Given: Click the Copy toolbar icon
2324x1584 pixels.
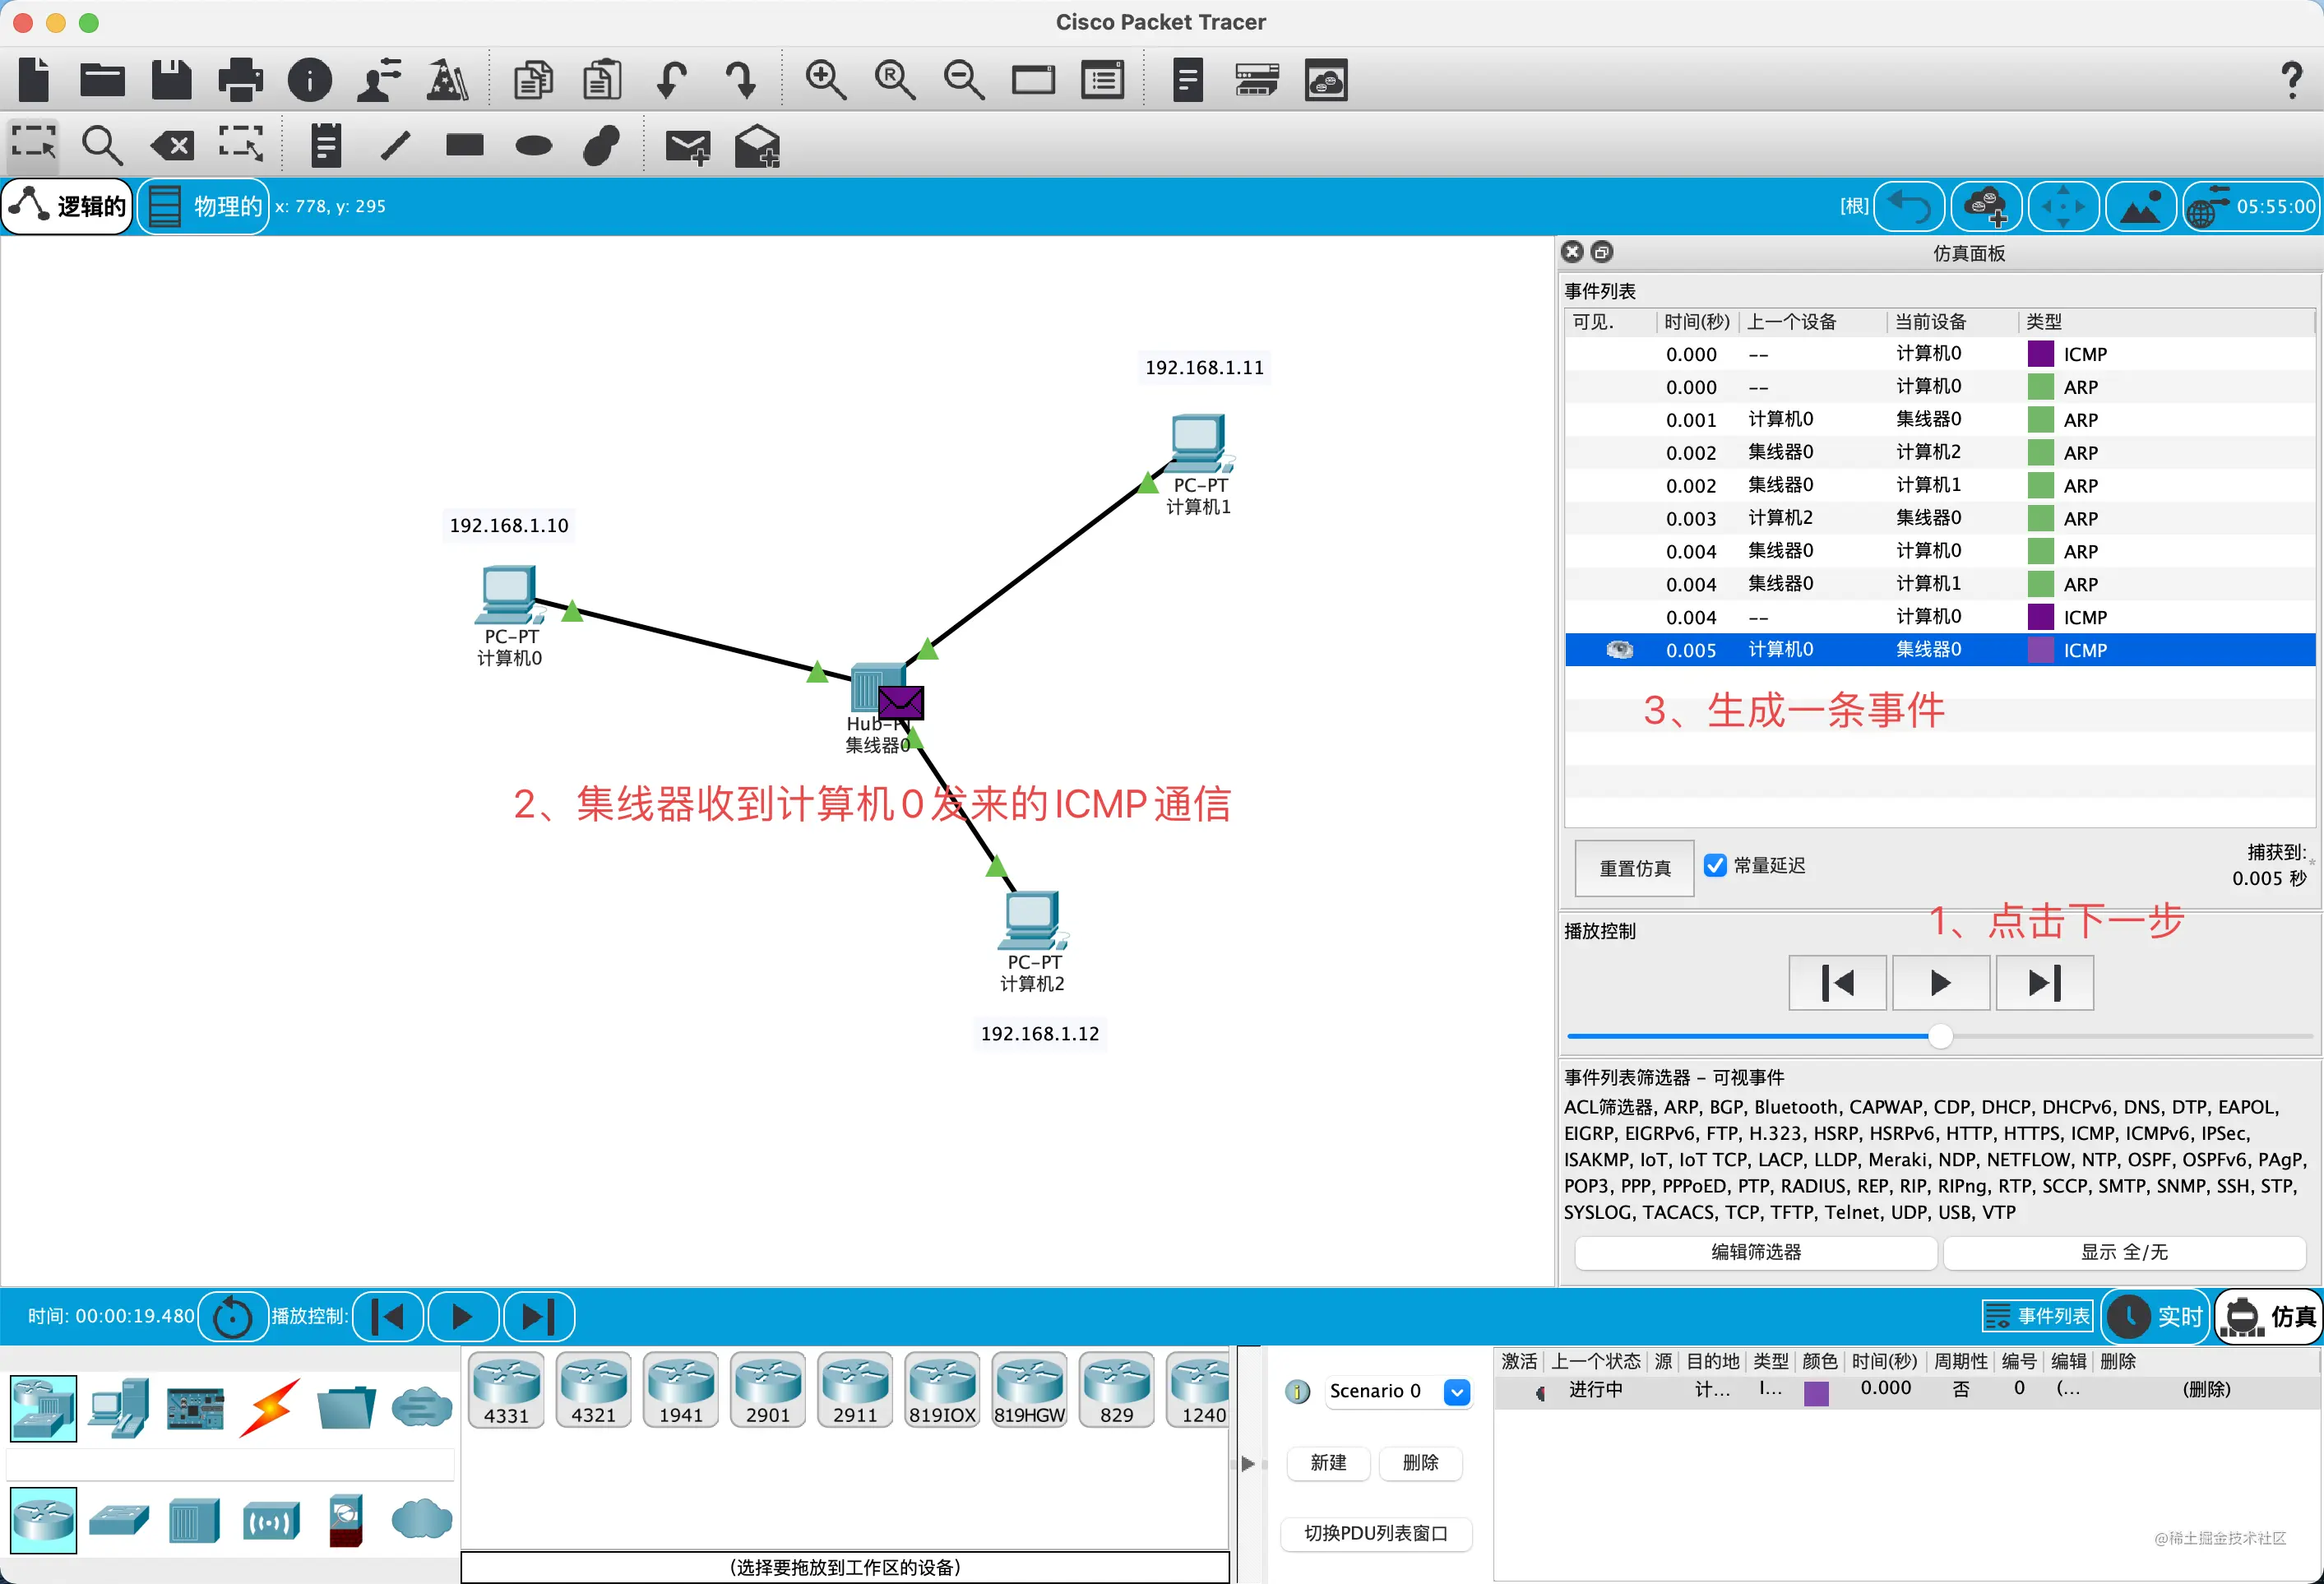Looking at the screenshot, I should 533,80.
